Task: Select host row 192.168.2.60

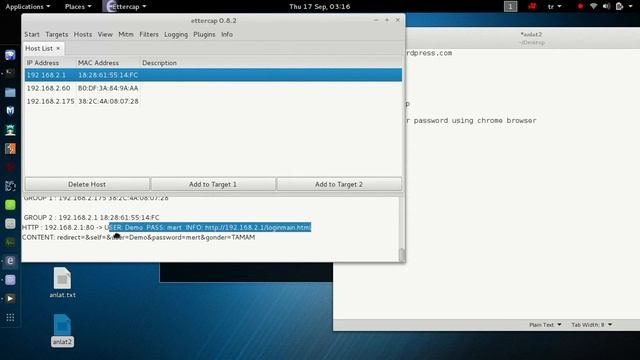Action: (213, 88)
